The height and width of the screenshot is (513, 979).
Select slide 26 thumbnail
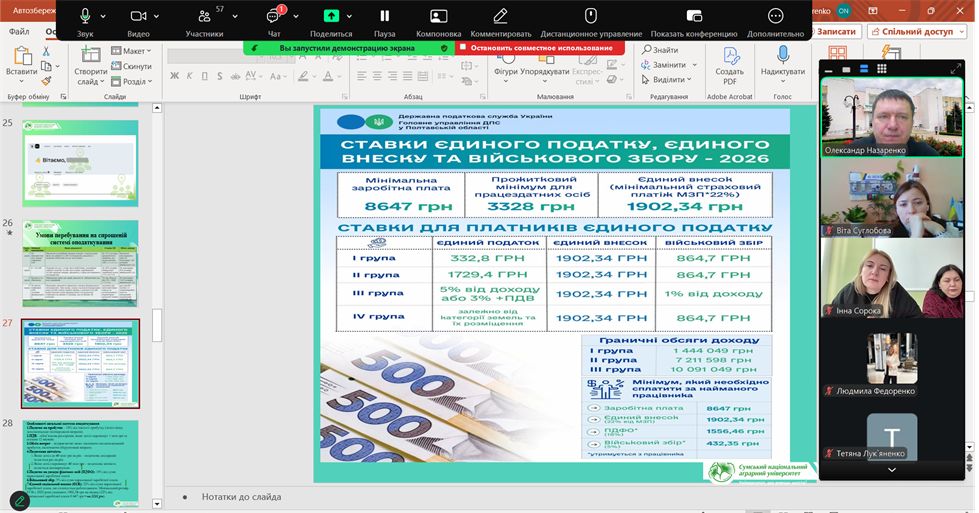click(80, 263)
